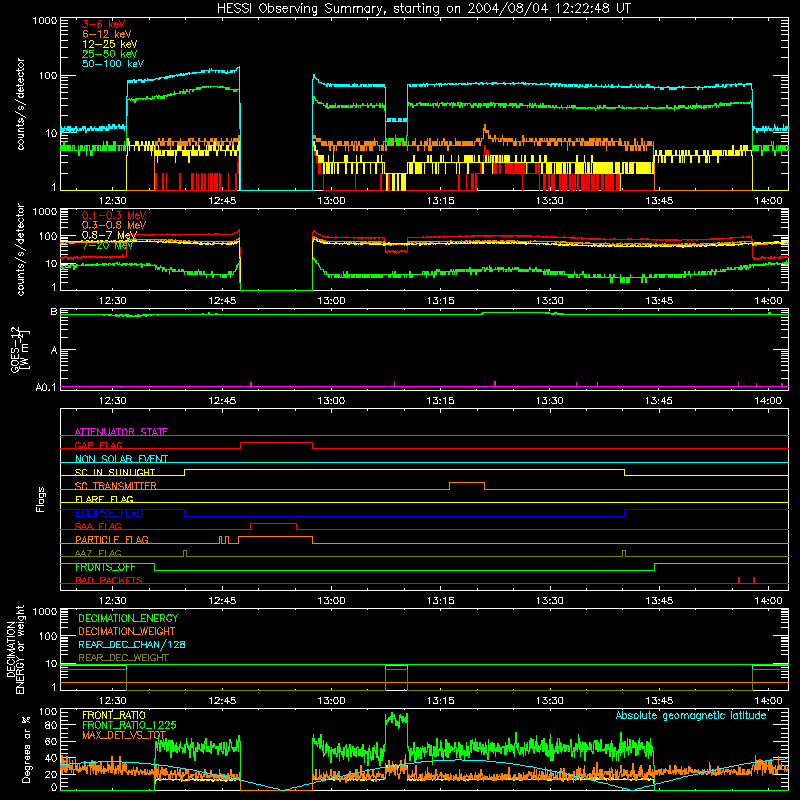
Task: Select the DECIMATION_ENERGY legend entry
Action: [x=128, y=618]
